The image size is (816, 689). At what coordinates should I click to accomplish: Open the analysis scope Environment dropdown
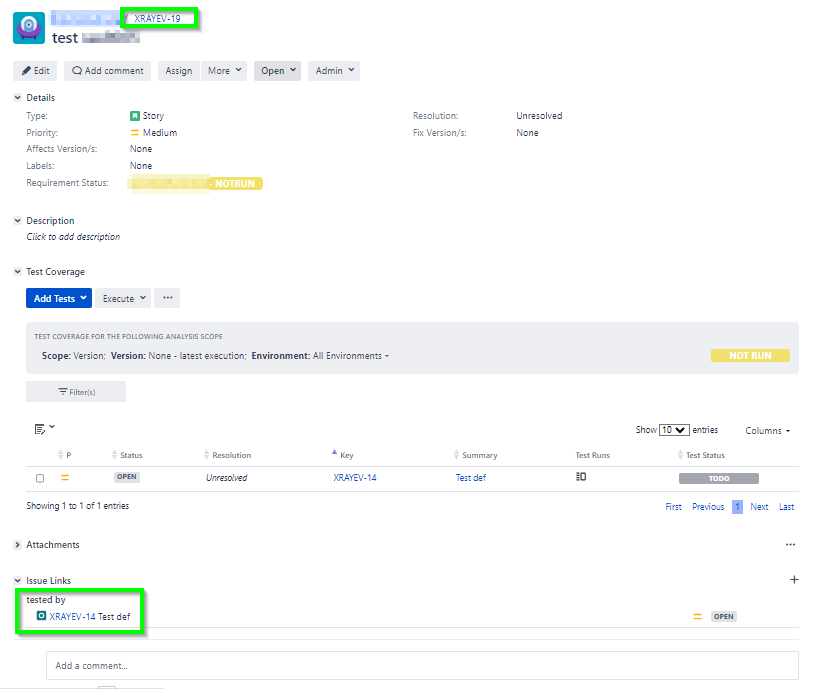click(351, 356)
